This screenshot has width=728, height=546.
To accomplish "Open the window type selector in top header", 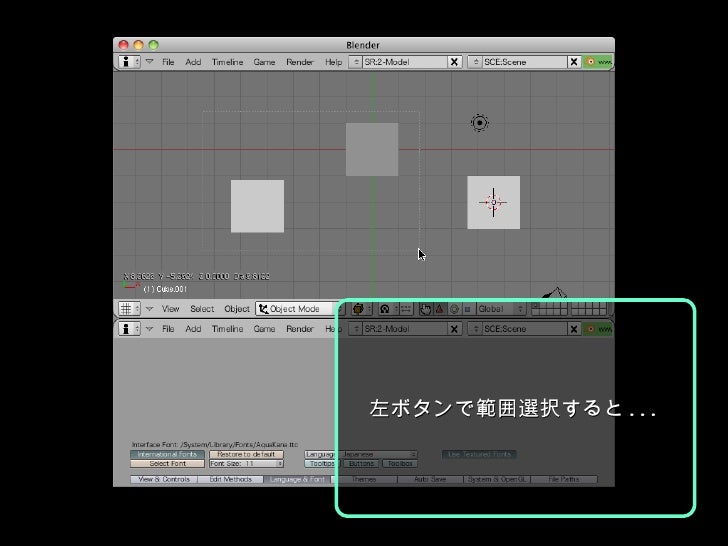I will [x=129, y=62].
